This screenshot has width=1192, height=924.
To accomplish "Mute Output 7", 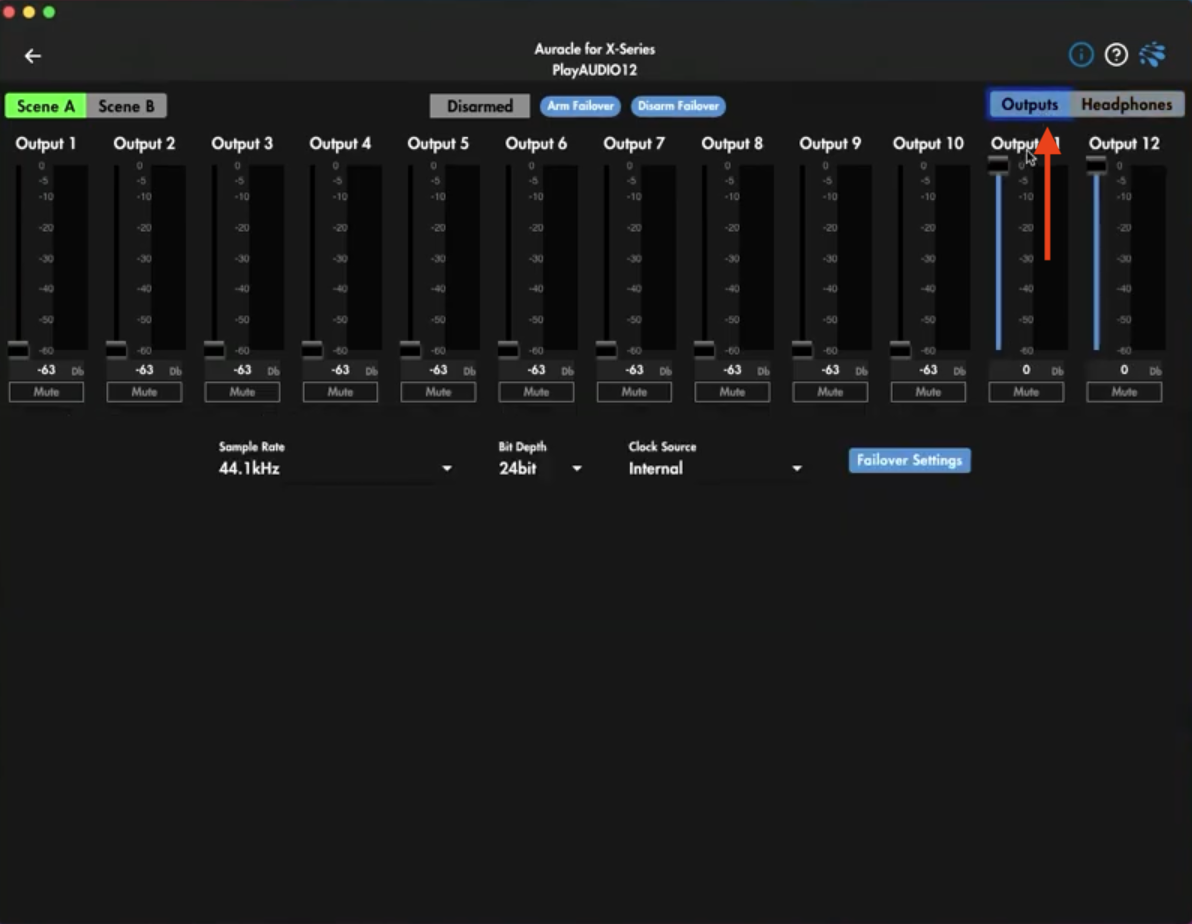I will [634, 391].
